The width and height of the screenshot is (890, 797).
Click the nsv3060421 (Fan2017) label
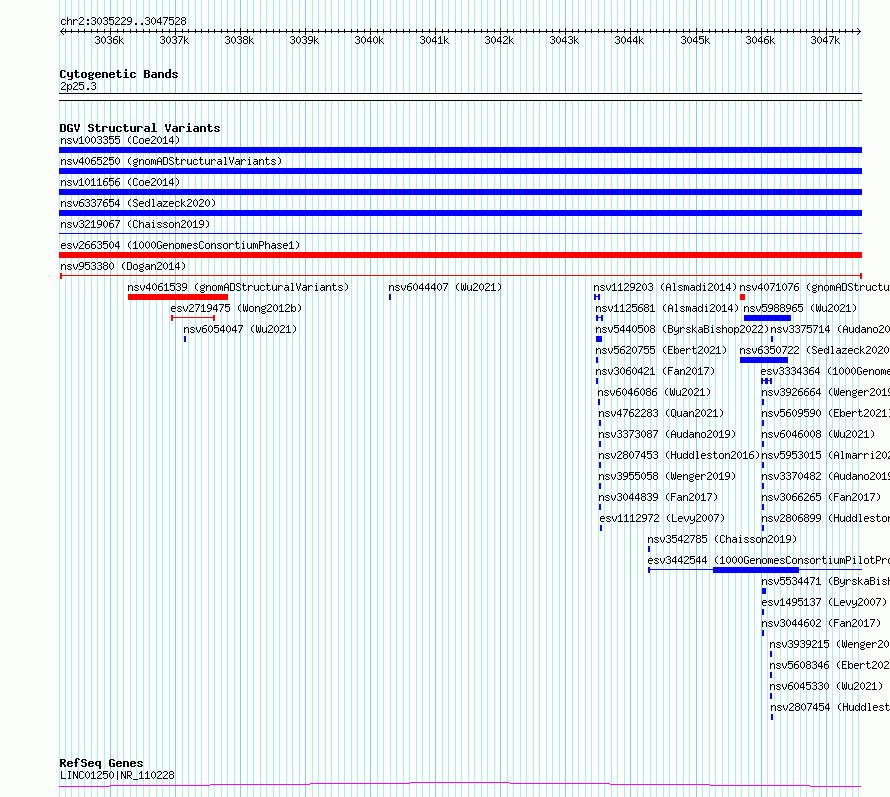click(655, 371)
